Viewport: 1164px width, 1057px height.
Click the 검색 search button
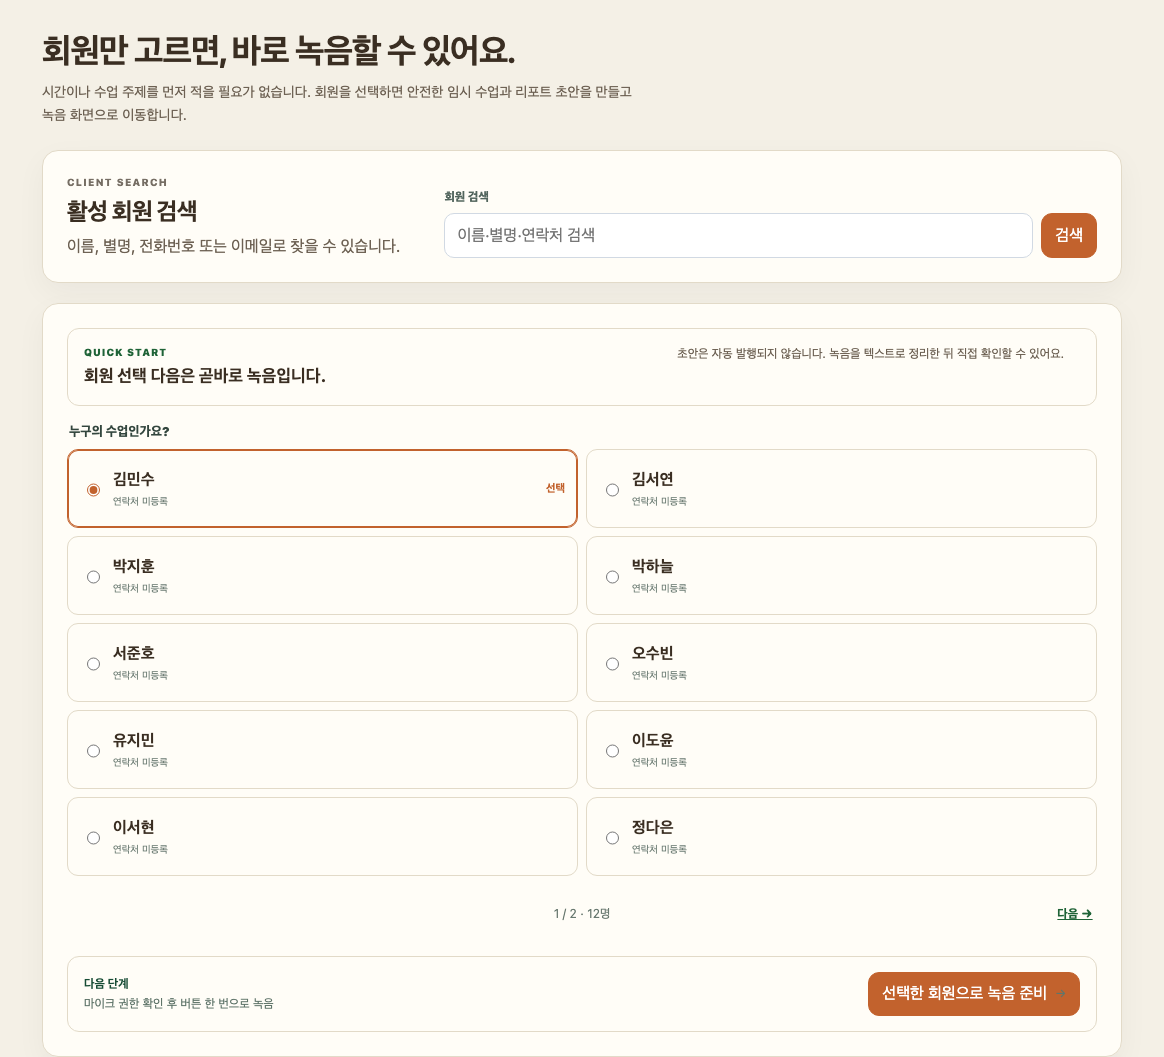1068,235
